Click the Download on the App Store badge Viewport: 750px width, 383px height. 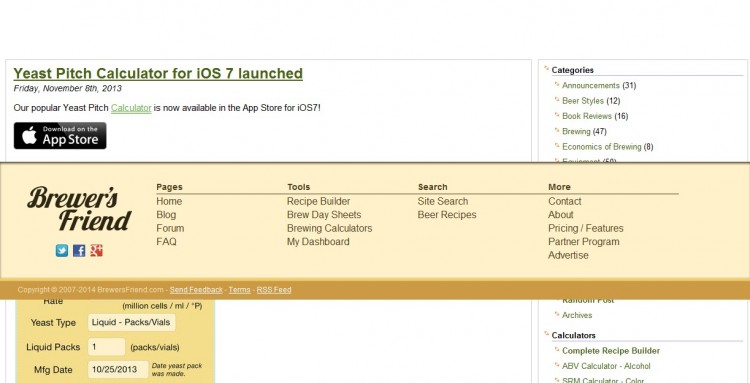60,136
